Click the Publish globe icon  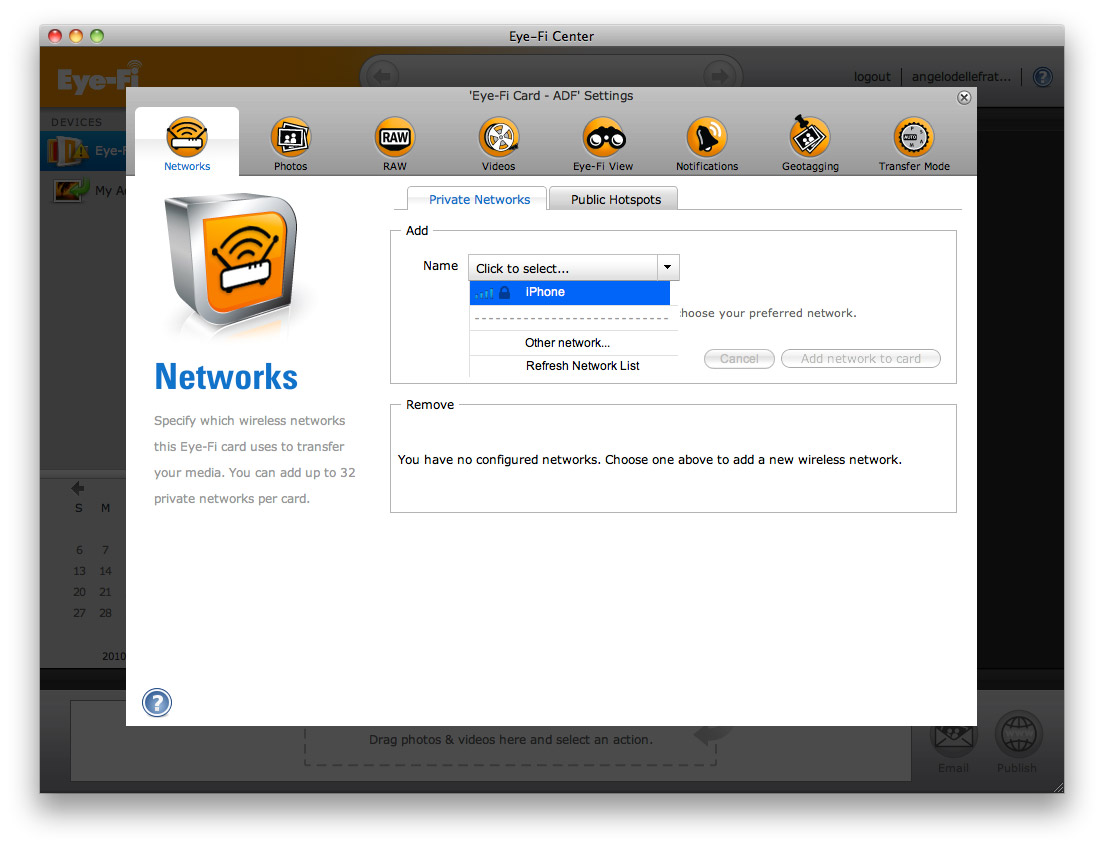click(1018, 735)
